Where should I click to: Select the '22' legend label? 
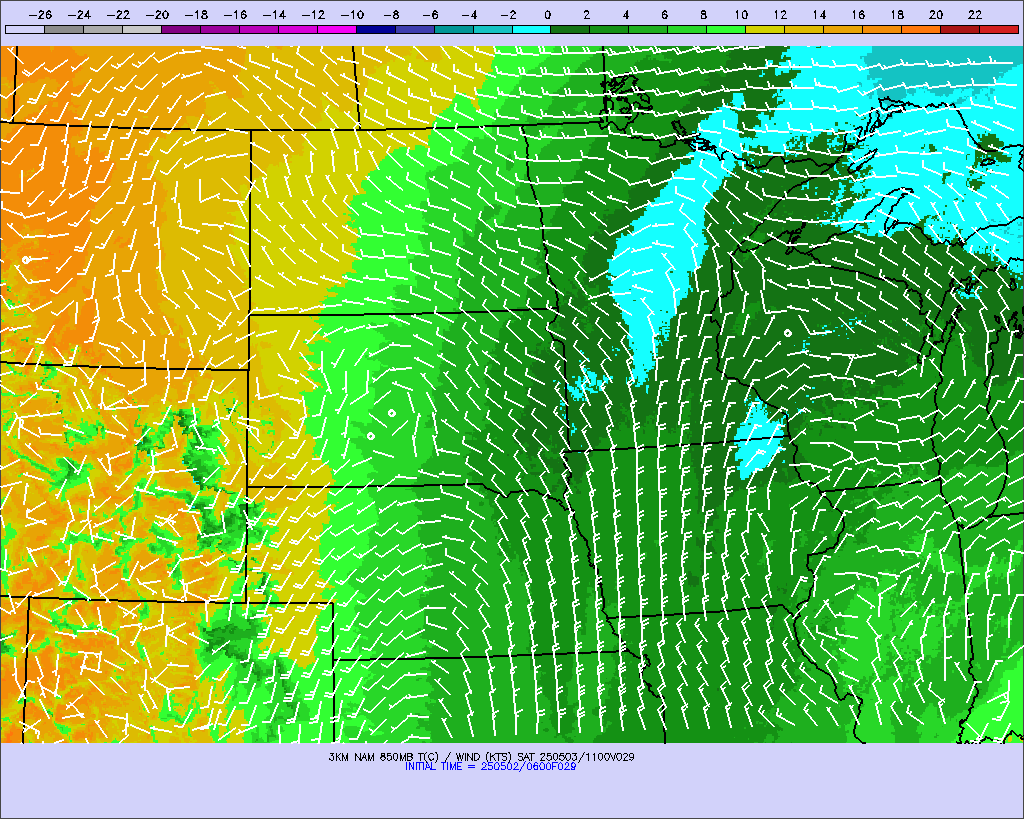tap(974, 15)
